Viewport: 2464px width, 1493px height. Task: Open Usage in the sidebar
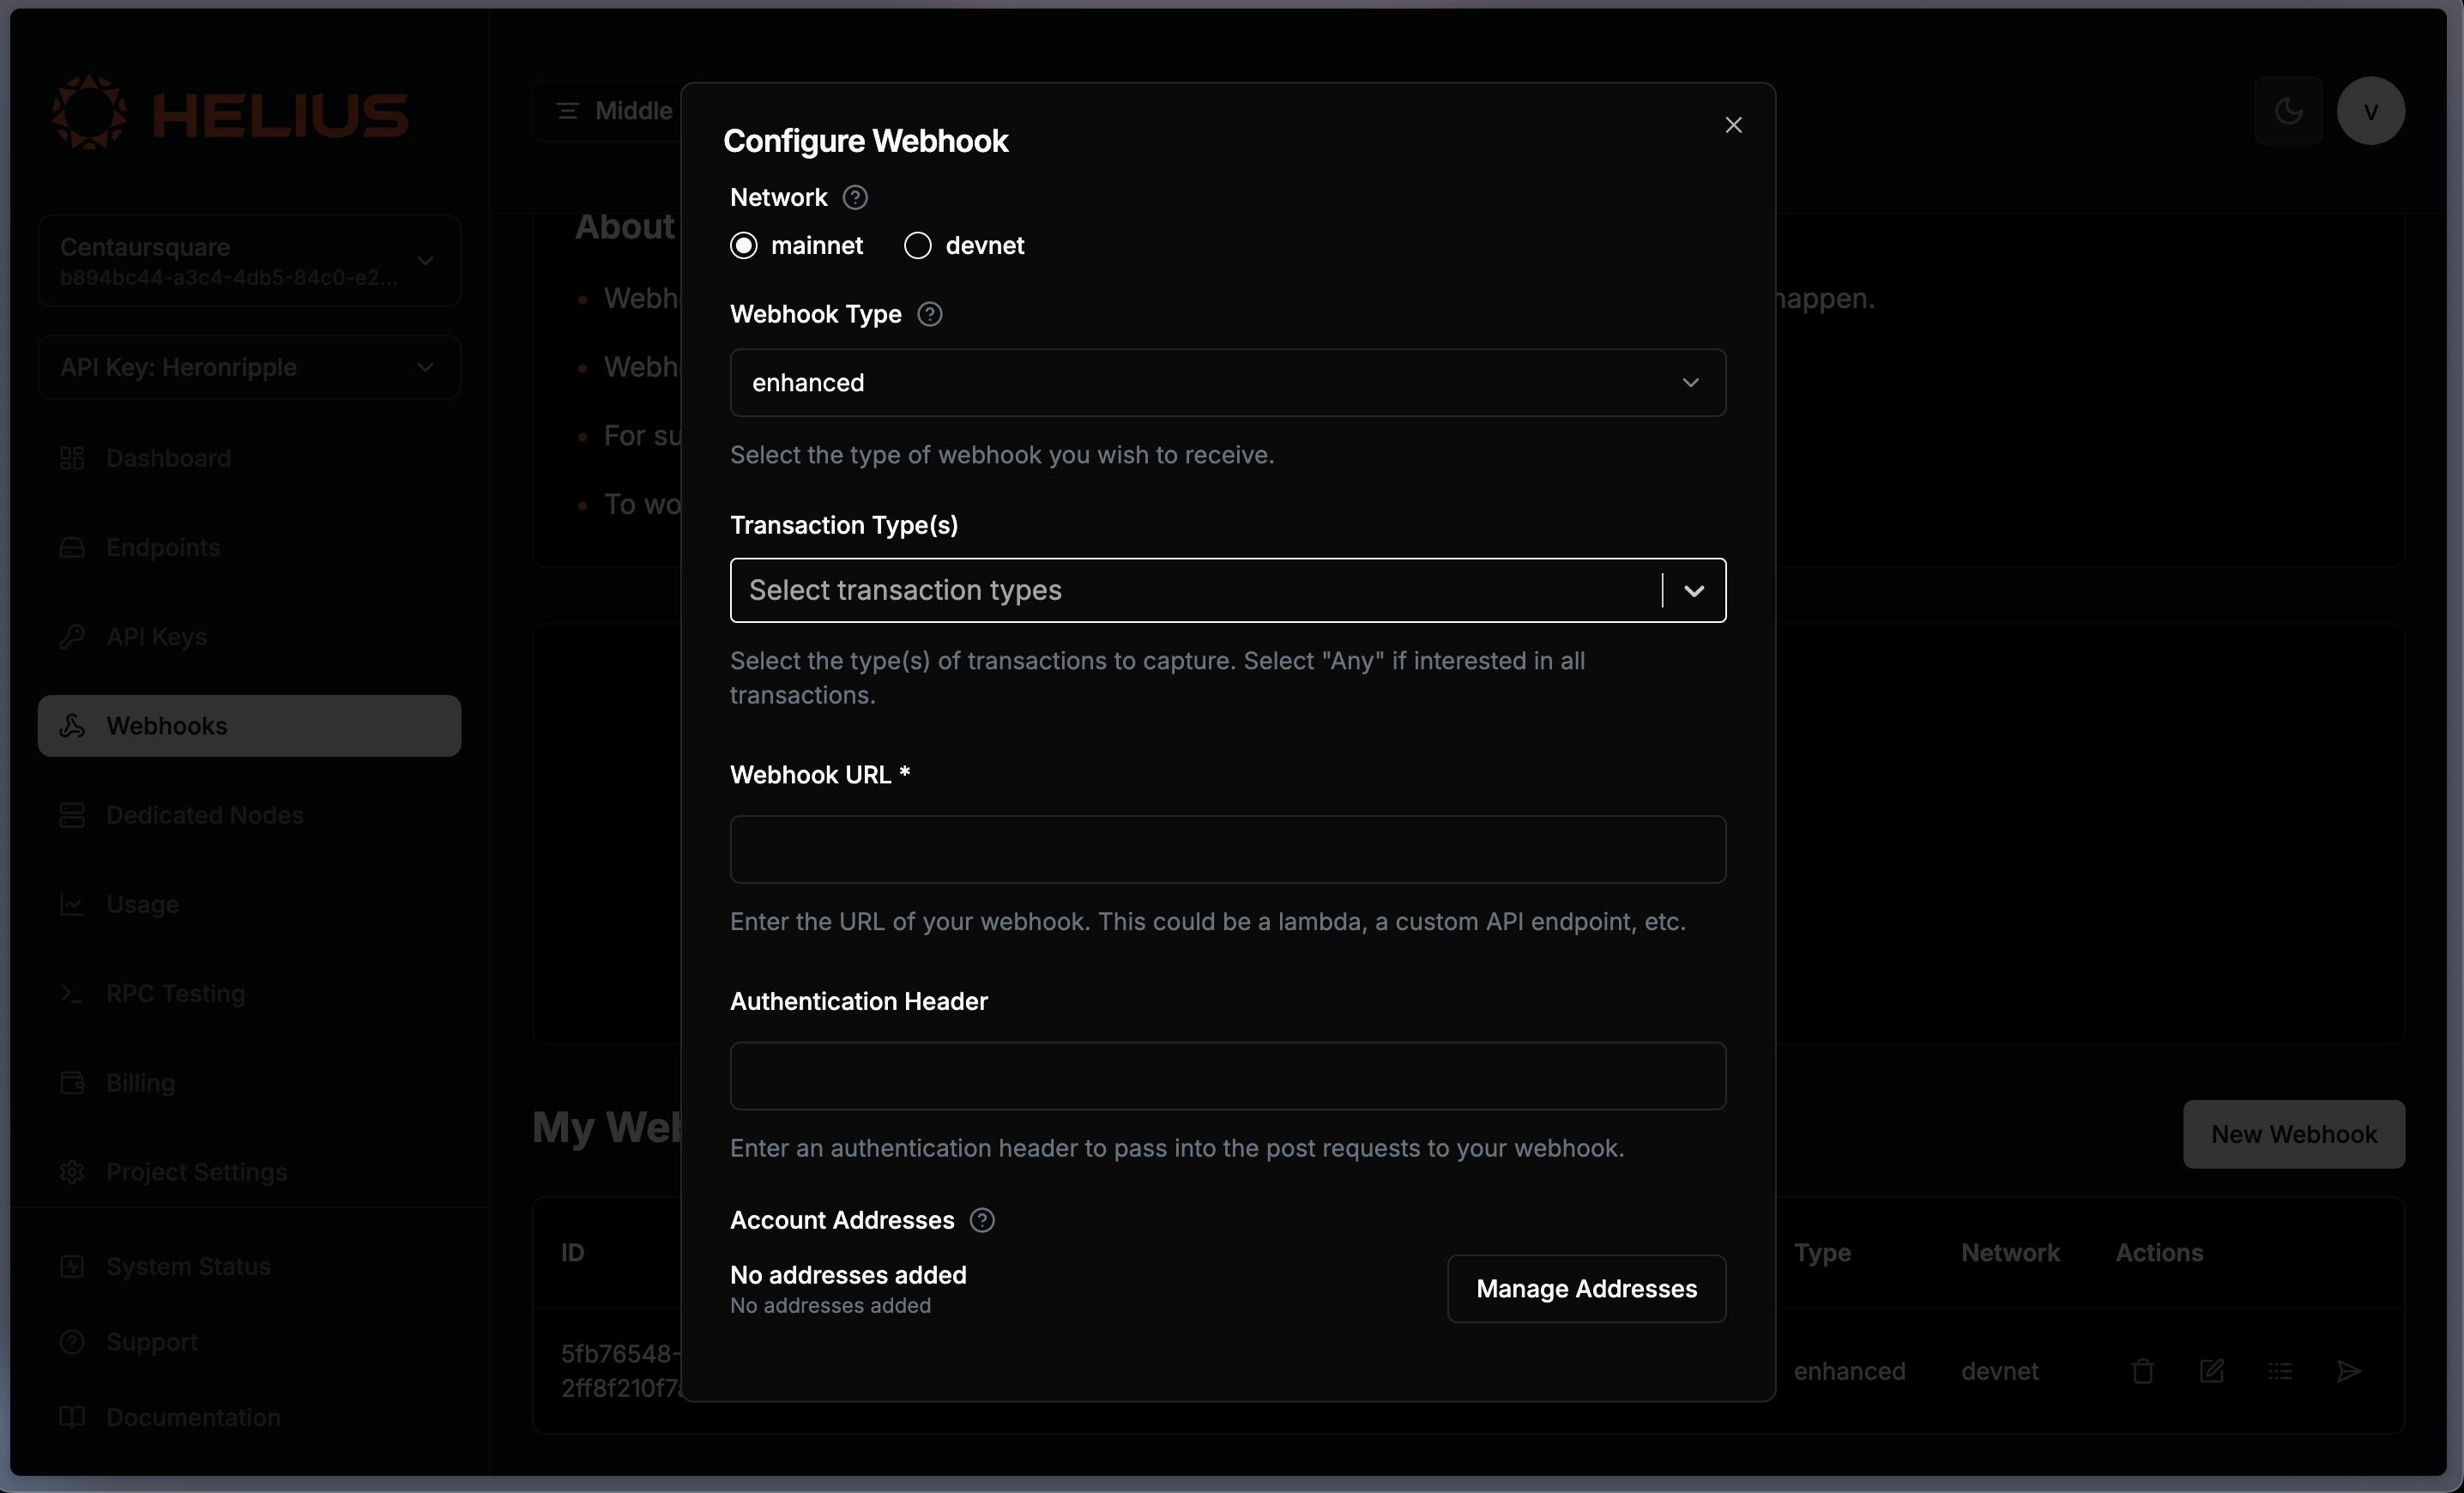pyautogui.click(x=249, y=904)
